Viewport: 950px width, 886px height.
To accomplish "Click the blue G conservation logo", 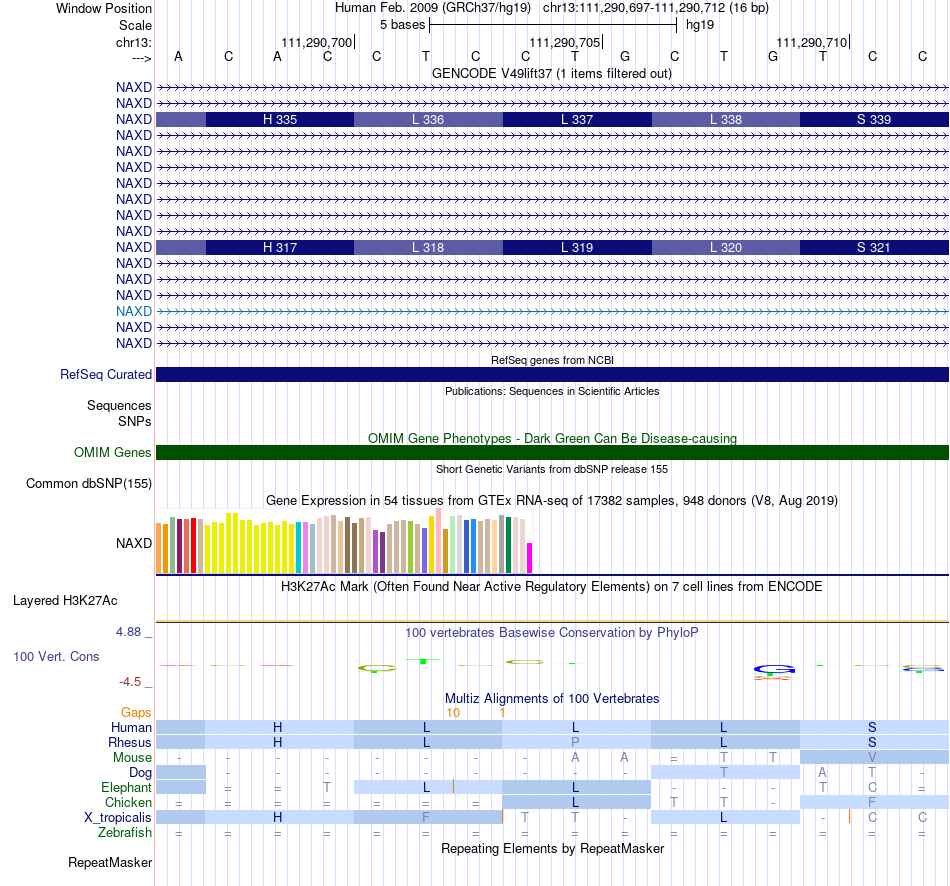I will (774, 669).
